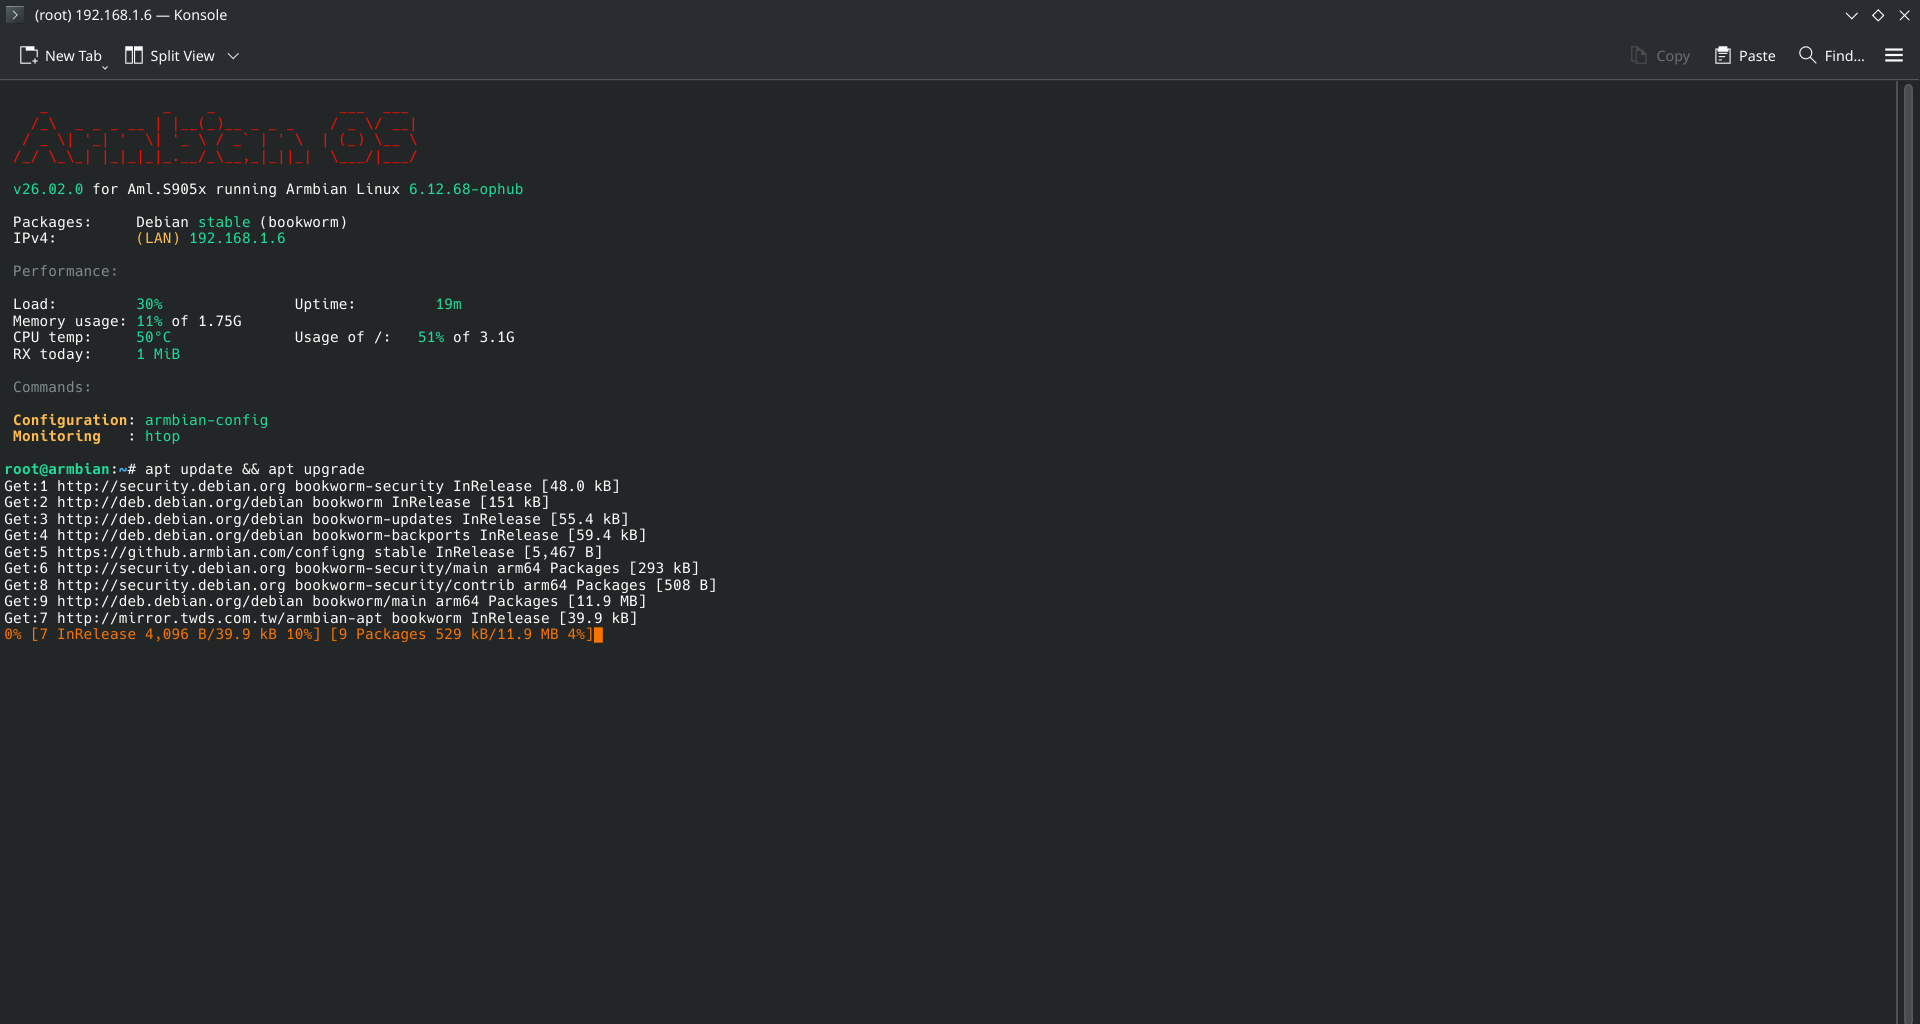This screenshot has height=1024, width=1920.
Task: Click the Copy toolbar icon
Action: click(x=1638, y=56)
